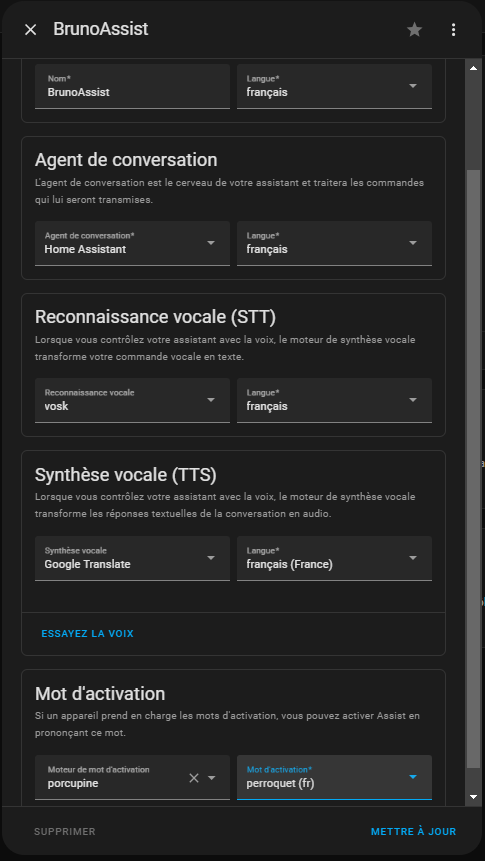Click the Nom field containing BrunoAssist
This screenshot has height=861, width=485.
(132, 86)
